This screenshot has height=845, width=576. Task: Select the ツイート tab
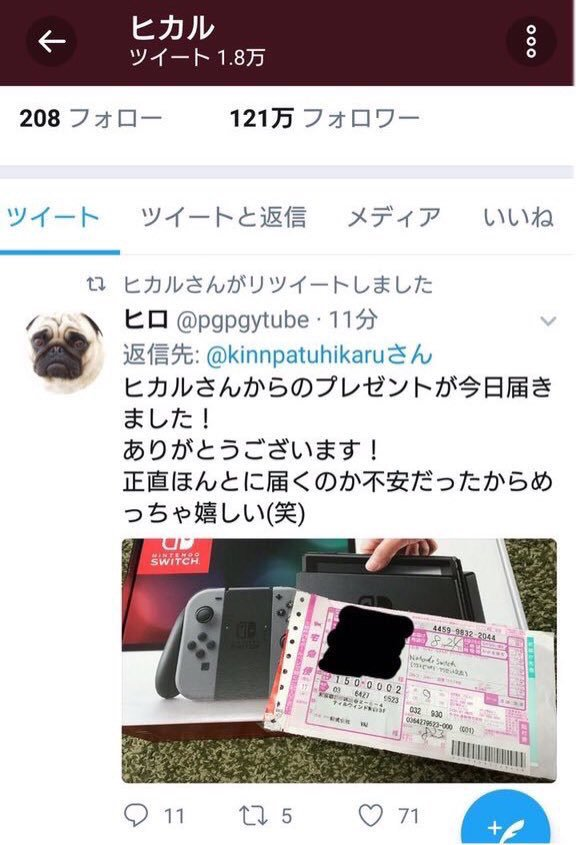pyautogui.click(x=54, y=217)
